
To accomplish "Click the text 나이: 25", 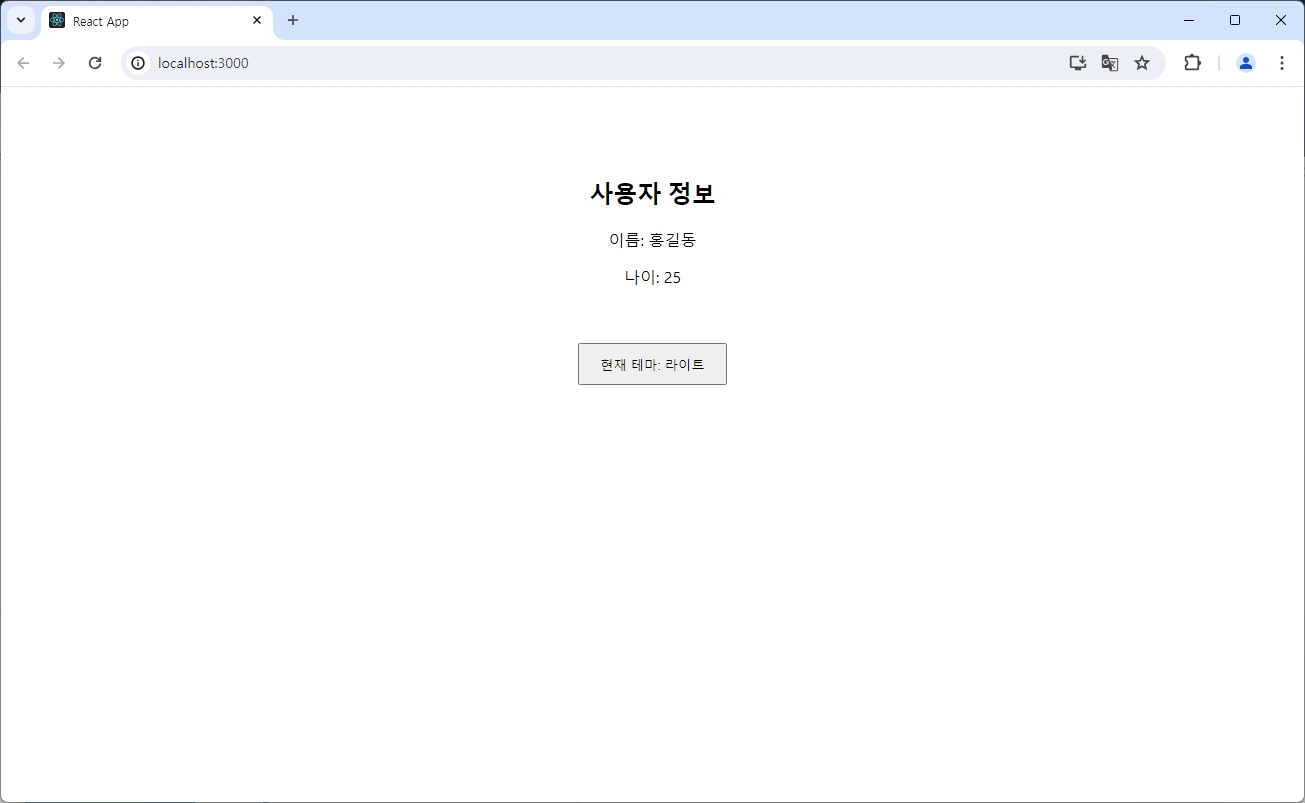I will [652, 278].
